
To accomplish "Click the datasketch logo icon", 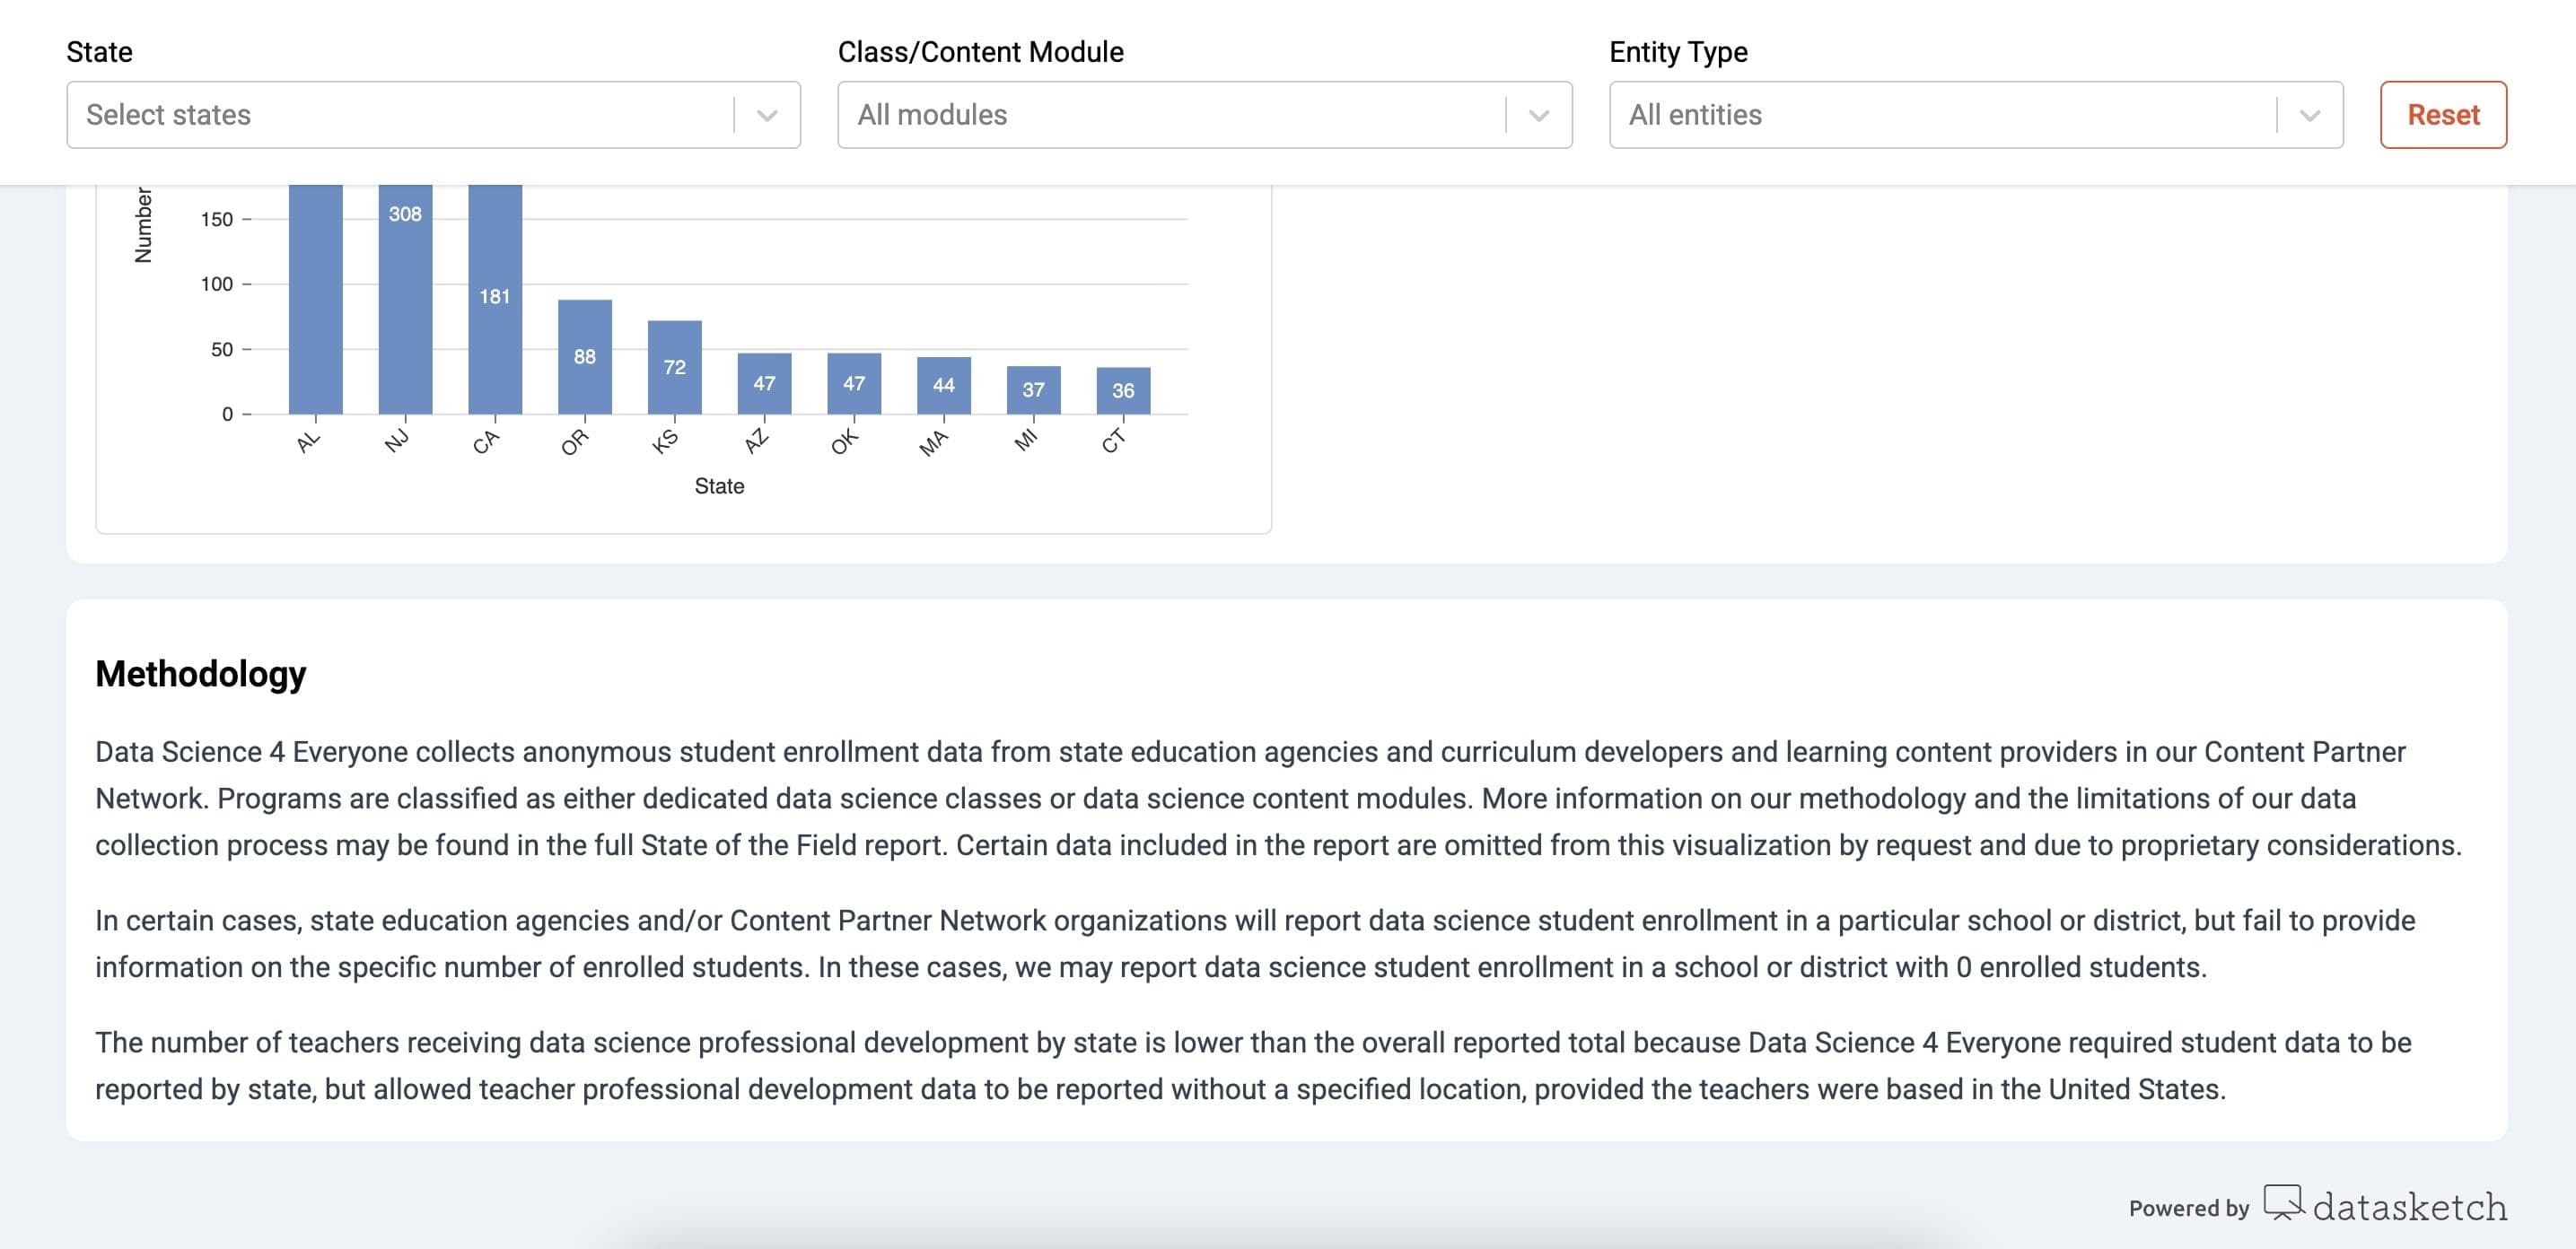I will (2283, 1201).
